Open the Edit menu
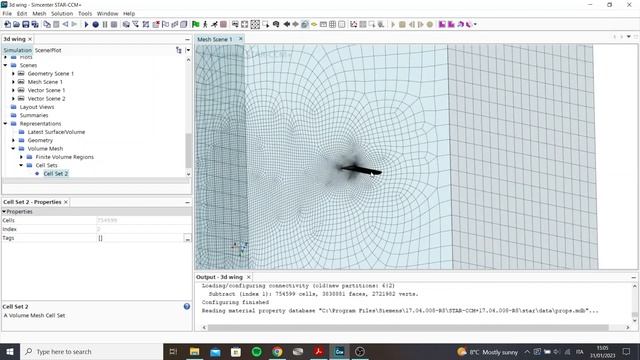640x360 pixels. coord(22,13)
